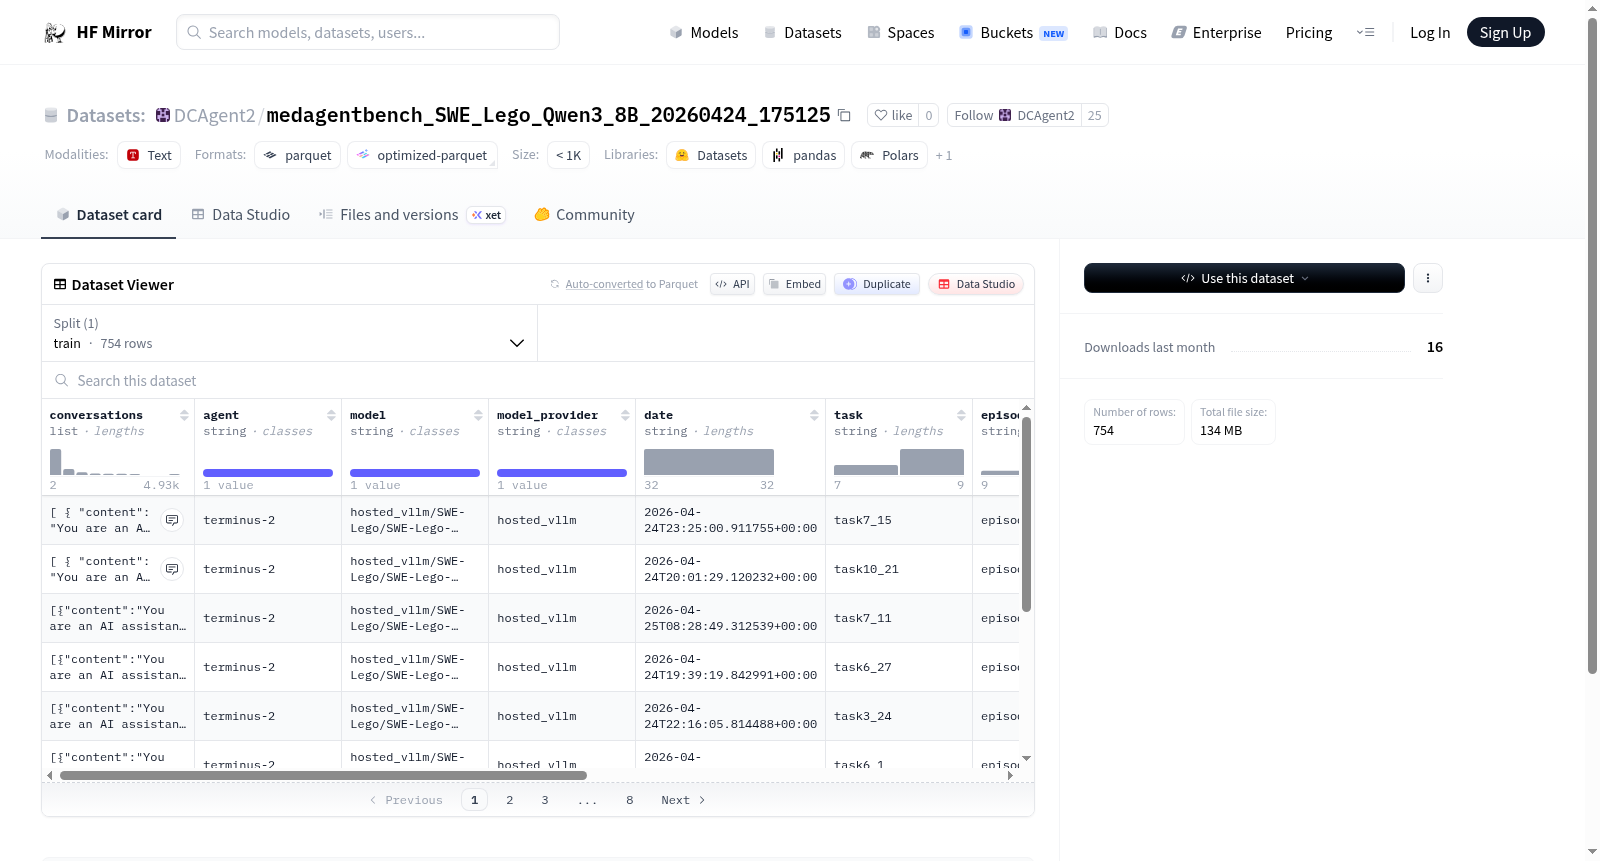Open the HF Mirror home logo

pos(98,32)
